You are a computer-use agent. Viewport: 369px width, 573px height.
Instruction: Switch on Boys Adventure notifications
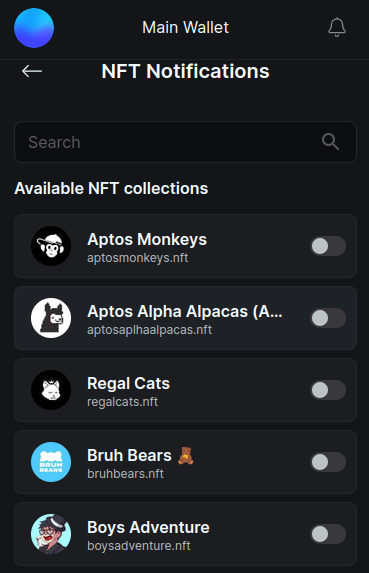[x=328, y=534]
